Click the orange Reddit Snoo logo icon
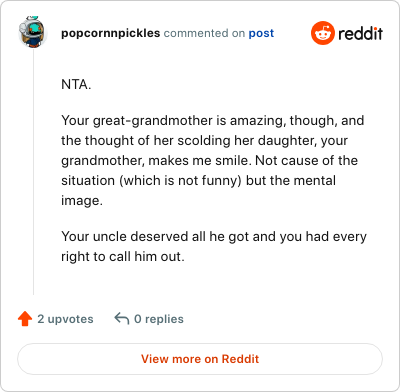 click(x=322, y=33)
